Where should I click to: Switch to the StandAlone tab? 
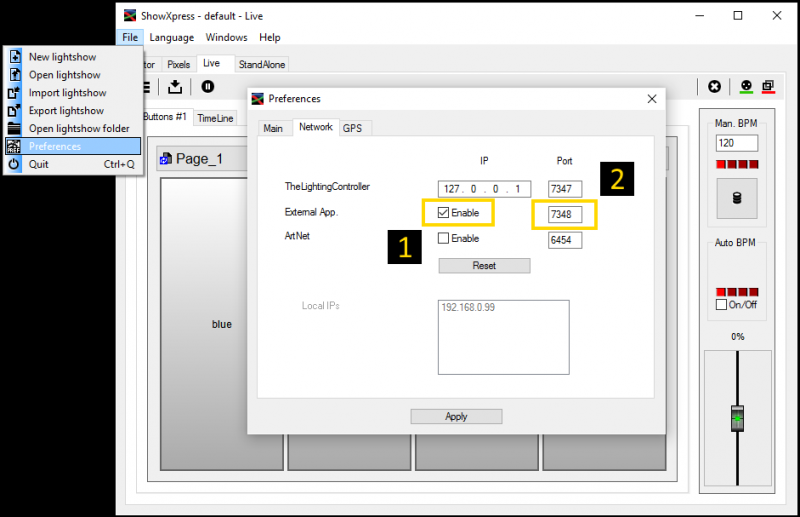[262, 64]
